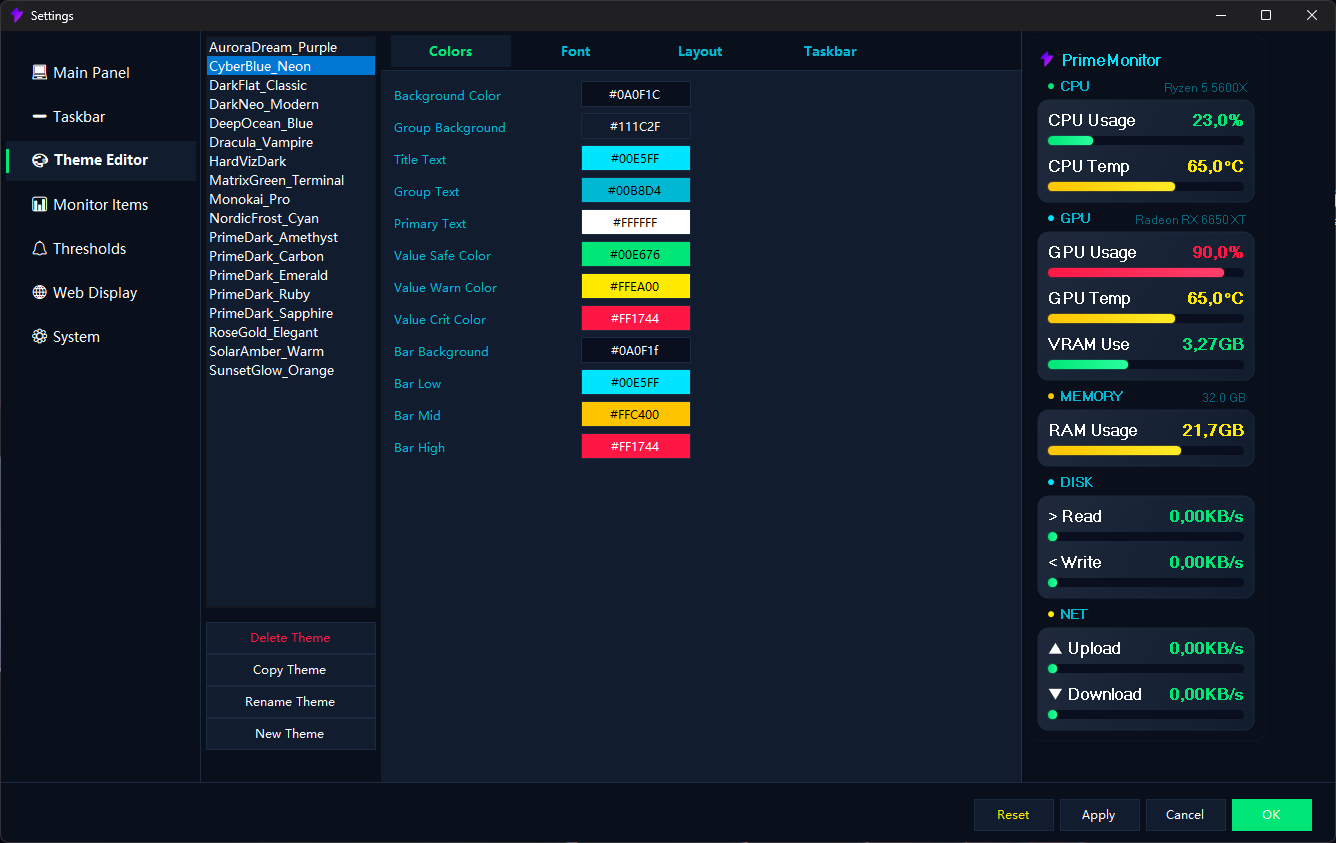The height and width of the screenshot is (843, 1336).
Task: Switch to the Colors tab
Action: point(451,51)
